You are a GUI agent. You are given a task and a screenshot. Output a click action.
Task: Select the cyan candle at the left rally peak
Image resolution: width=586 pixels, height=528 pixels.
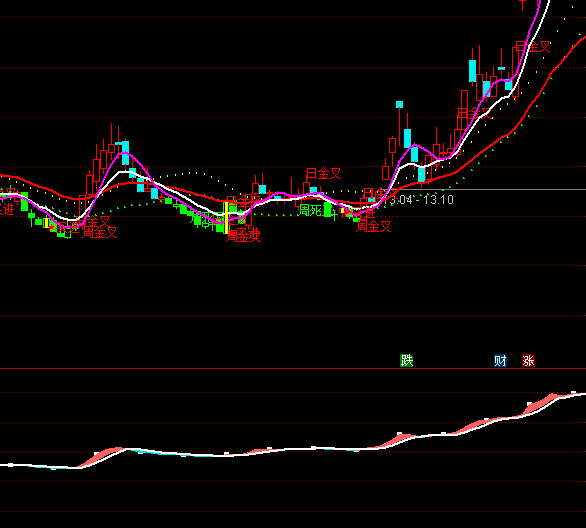125,153
